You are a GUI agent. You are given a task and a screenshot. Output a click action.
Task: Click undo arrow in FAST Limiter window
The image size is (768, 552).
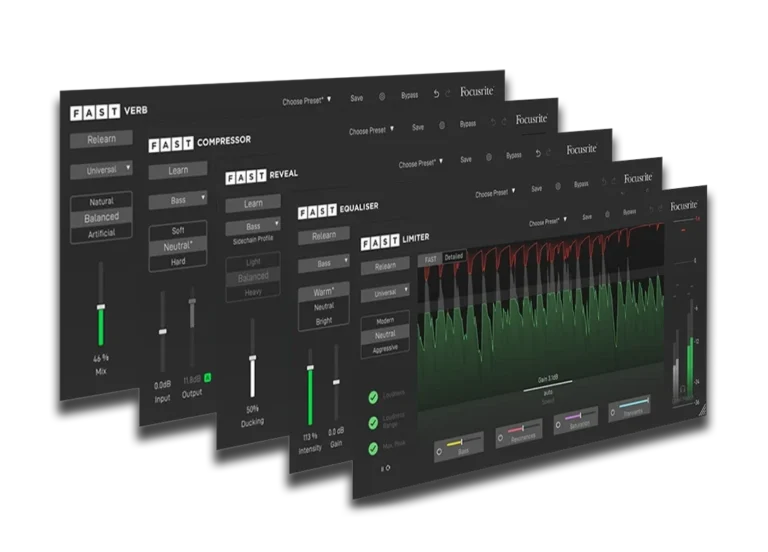pos(651,210)
